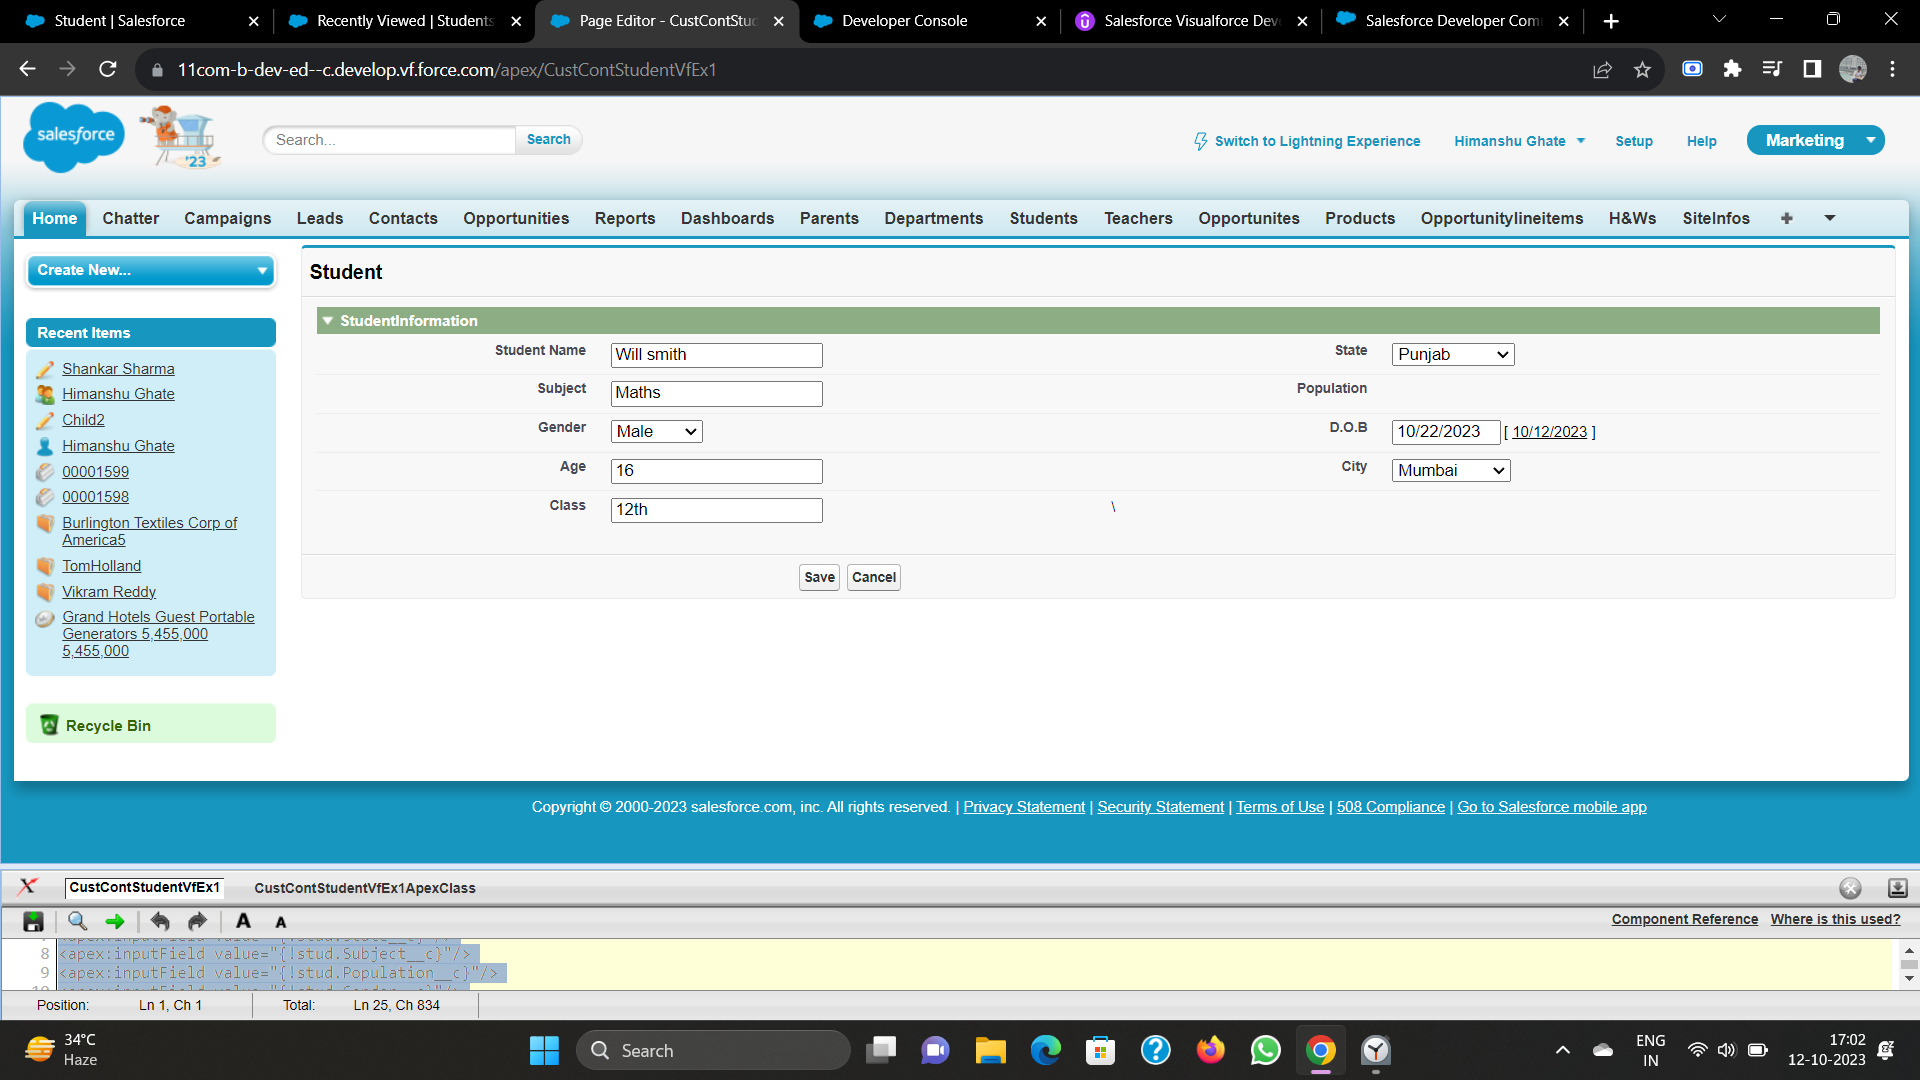The image size is (1920, 1080).
Task: Click the plus icon for all tabs
Action: pyautogui.click(x=1786, y=218)
